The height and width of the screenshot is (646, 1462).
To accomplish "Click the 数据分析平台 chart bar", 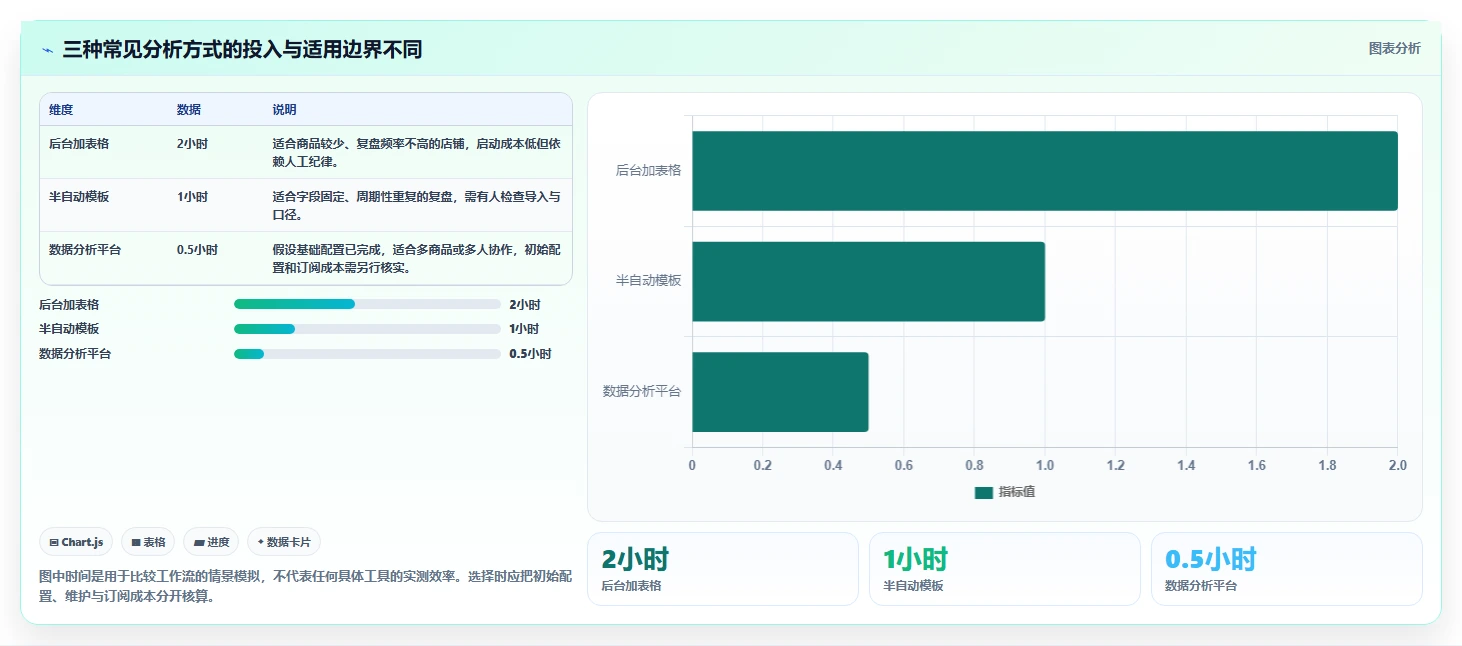I will tap(780, 392).
